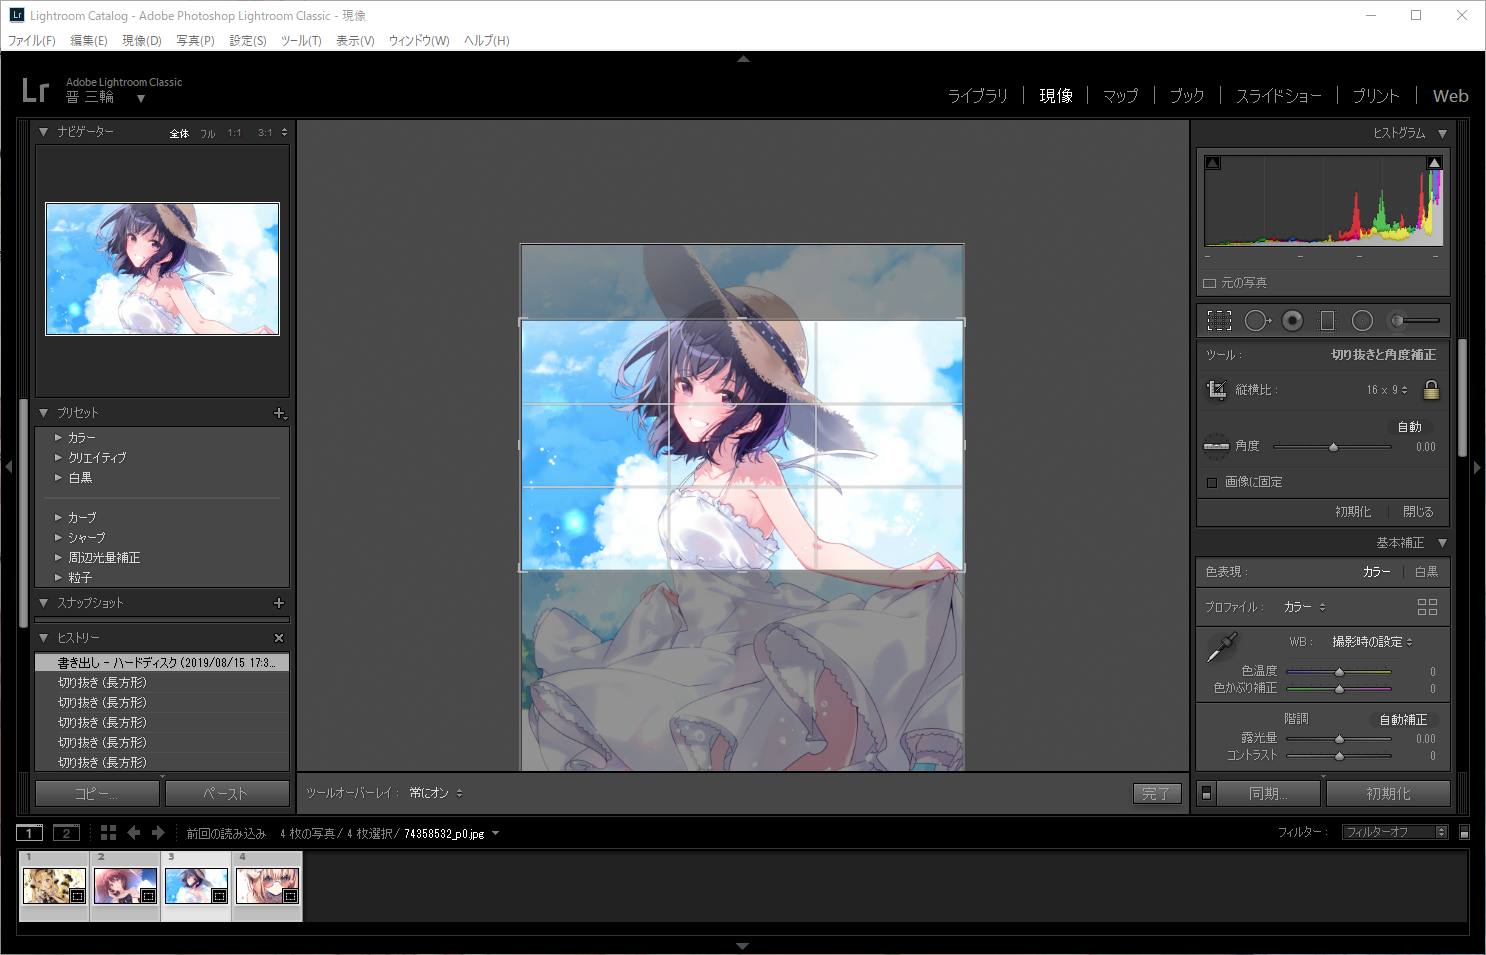Adjust the 色温度 temperature slider
Screen dimensions: 1486x955
point(1339,672)
